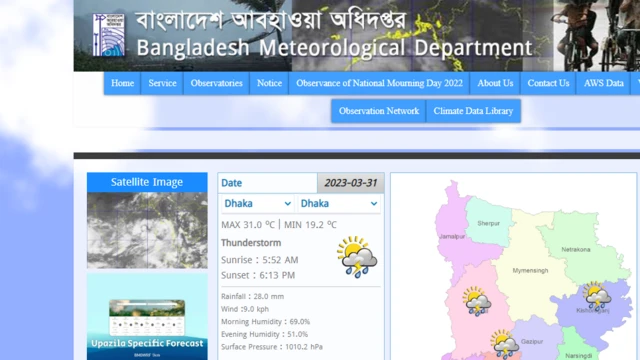Screen dimensions: 640x360
Task: Click the Bangladesh Meteorological Department title
Action: click(x=334, y=48)
